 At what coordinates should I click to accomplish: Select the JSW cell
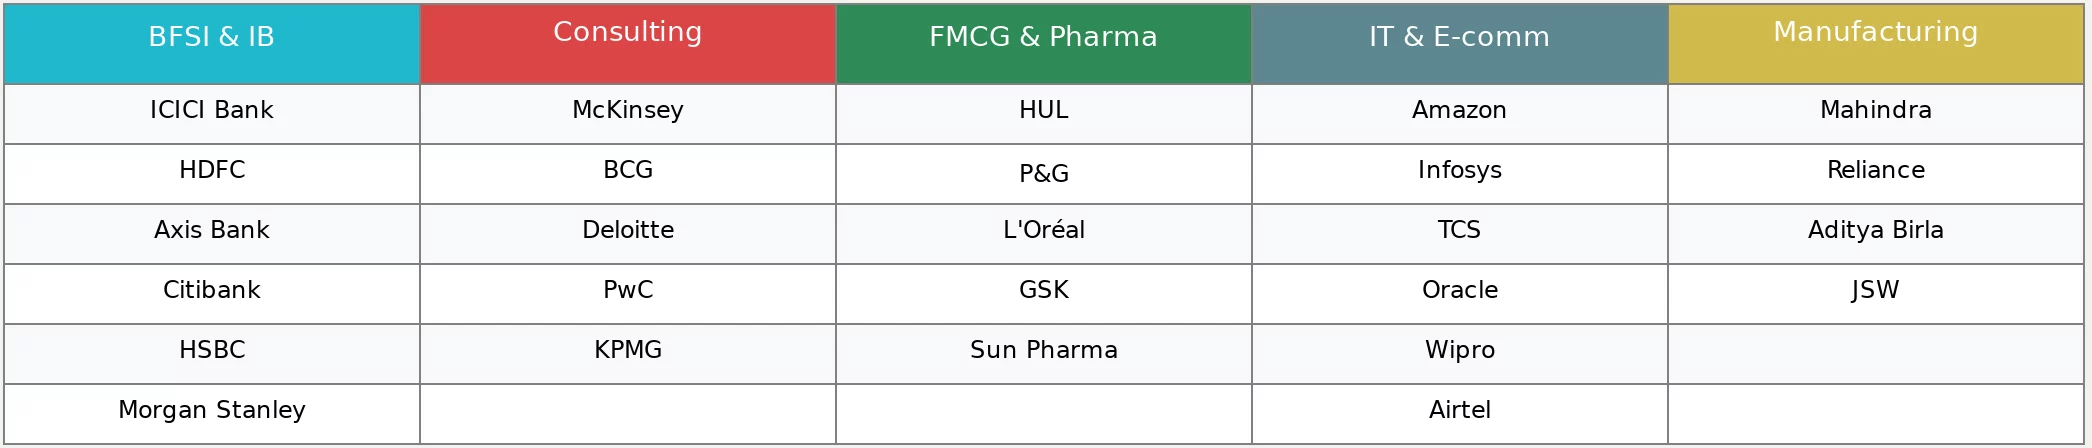(1875, 291)
